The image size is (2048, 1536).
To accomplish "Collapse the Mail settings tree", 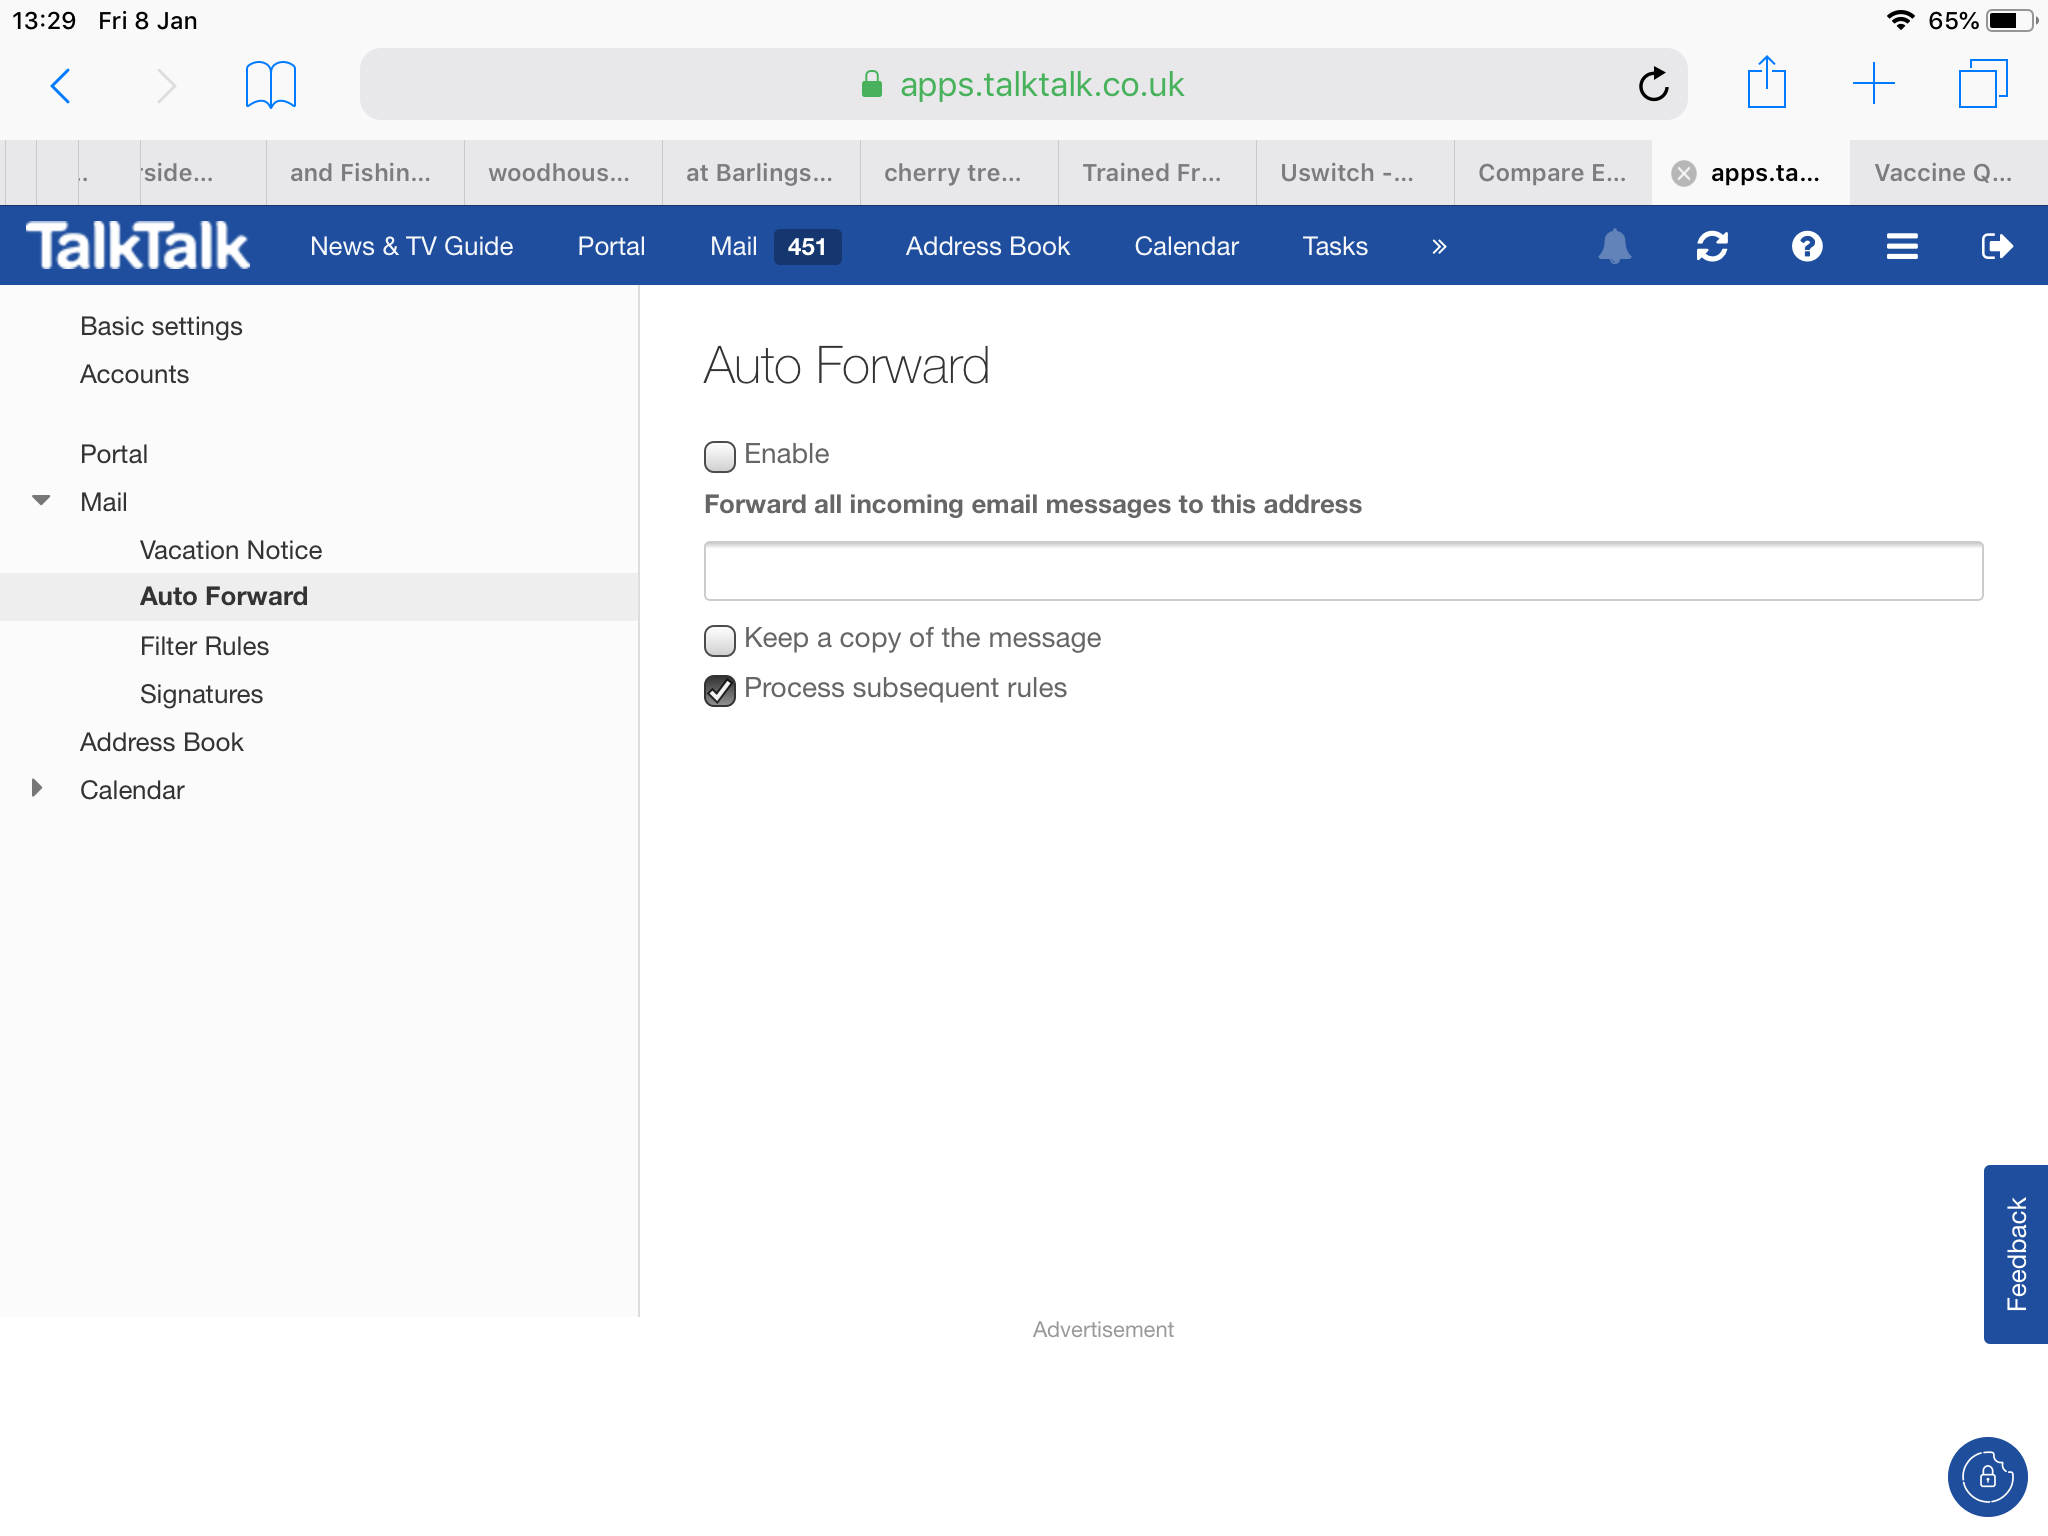I will point(41,500).
